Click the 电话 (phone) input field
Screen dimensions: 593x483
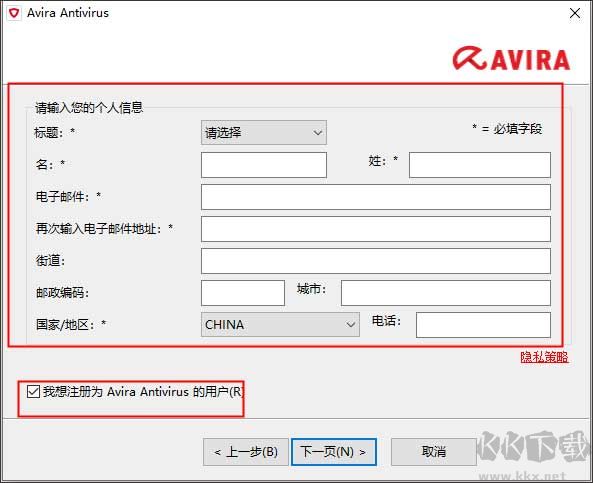483,325
